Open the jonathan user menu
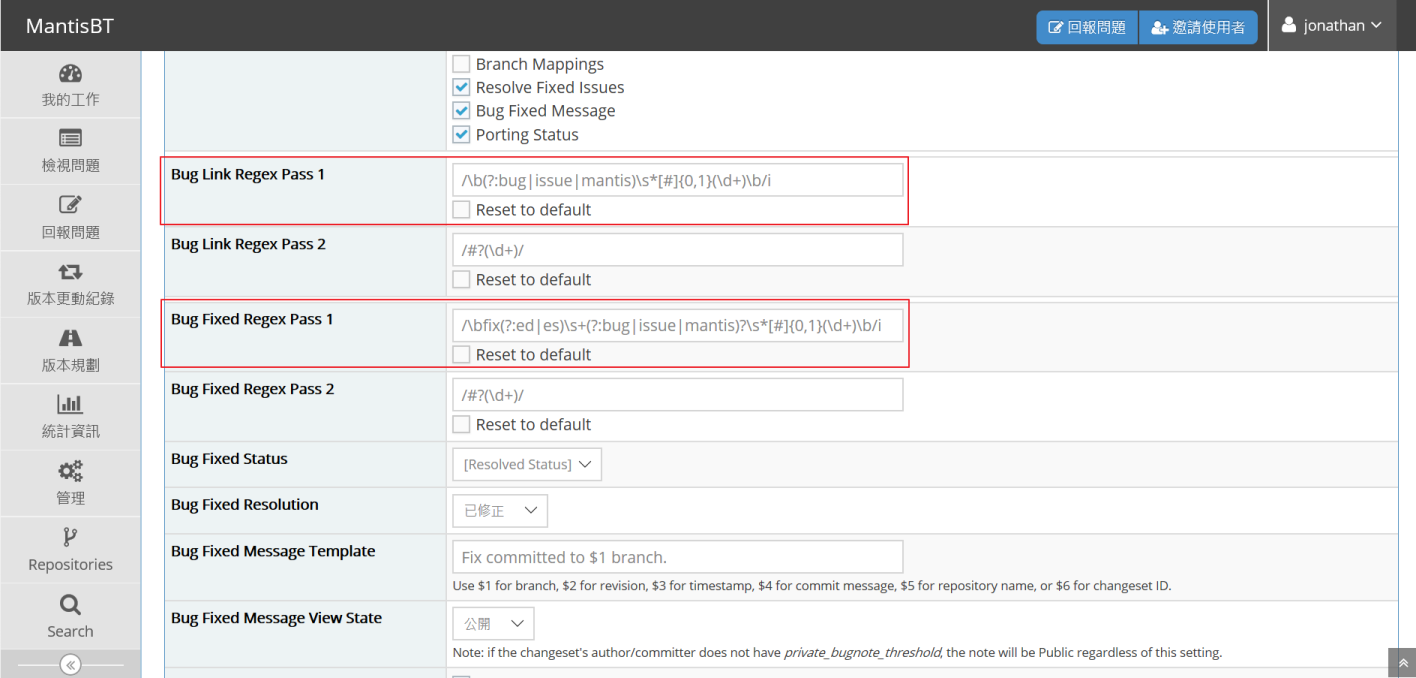The image size is (1416, 678). pyautogui.click(x=1331, y=25)
